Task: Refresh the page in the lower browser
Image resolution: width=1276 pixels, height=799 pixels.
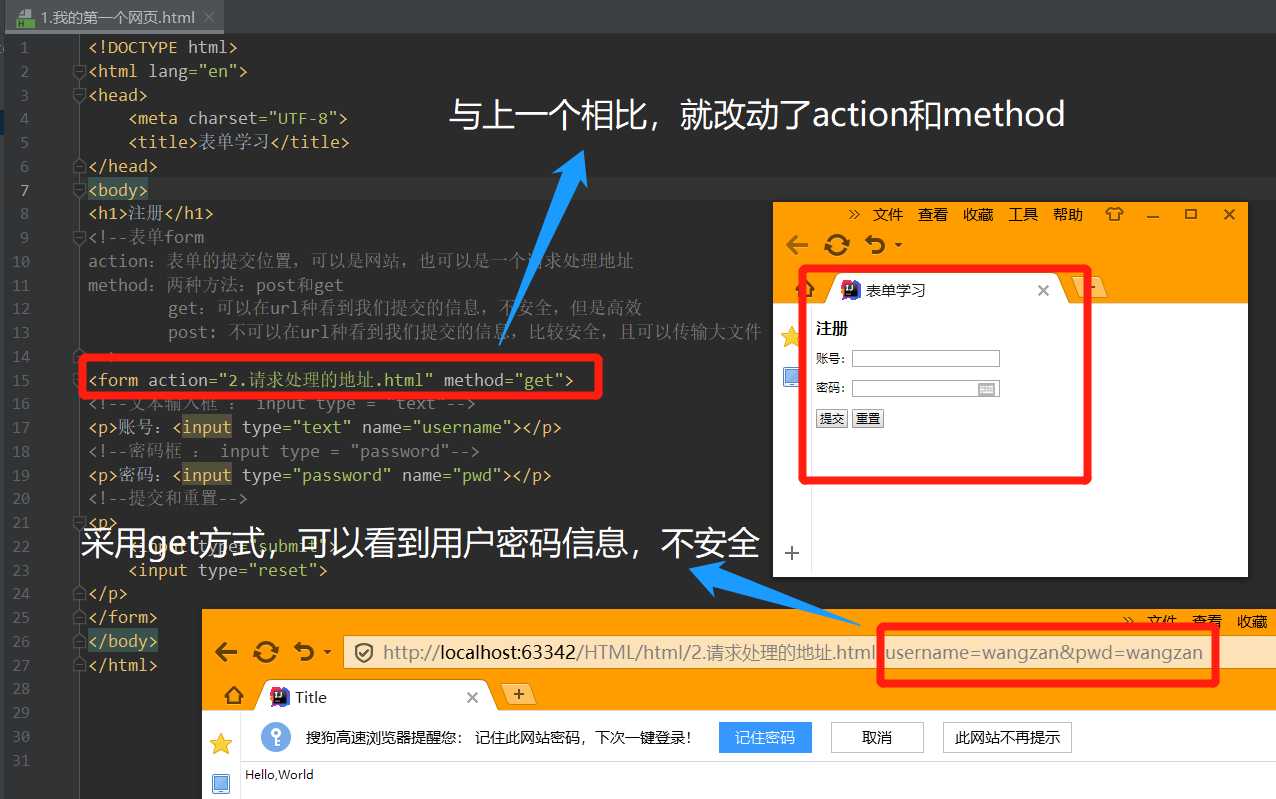Action: (266, 652)
